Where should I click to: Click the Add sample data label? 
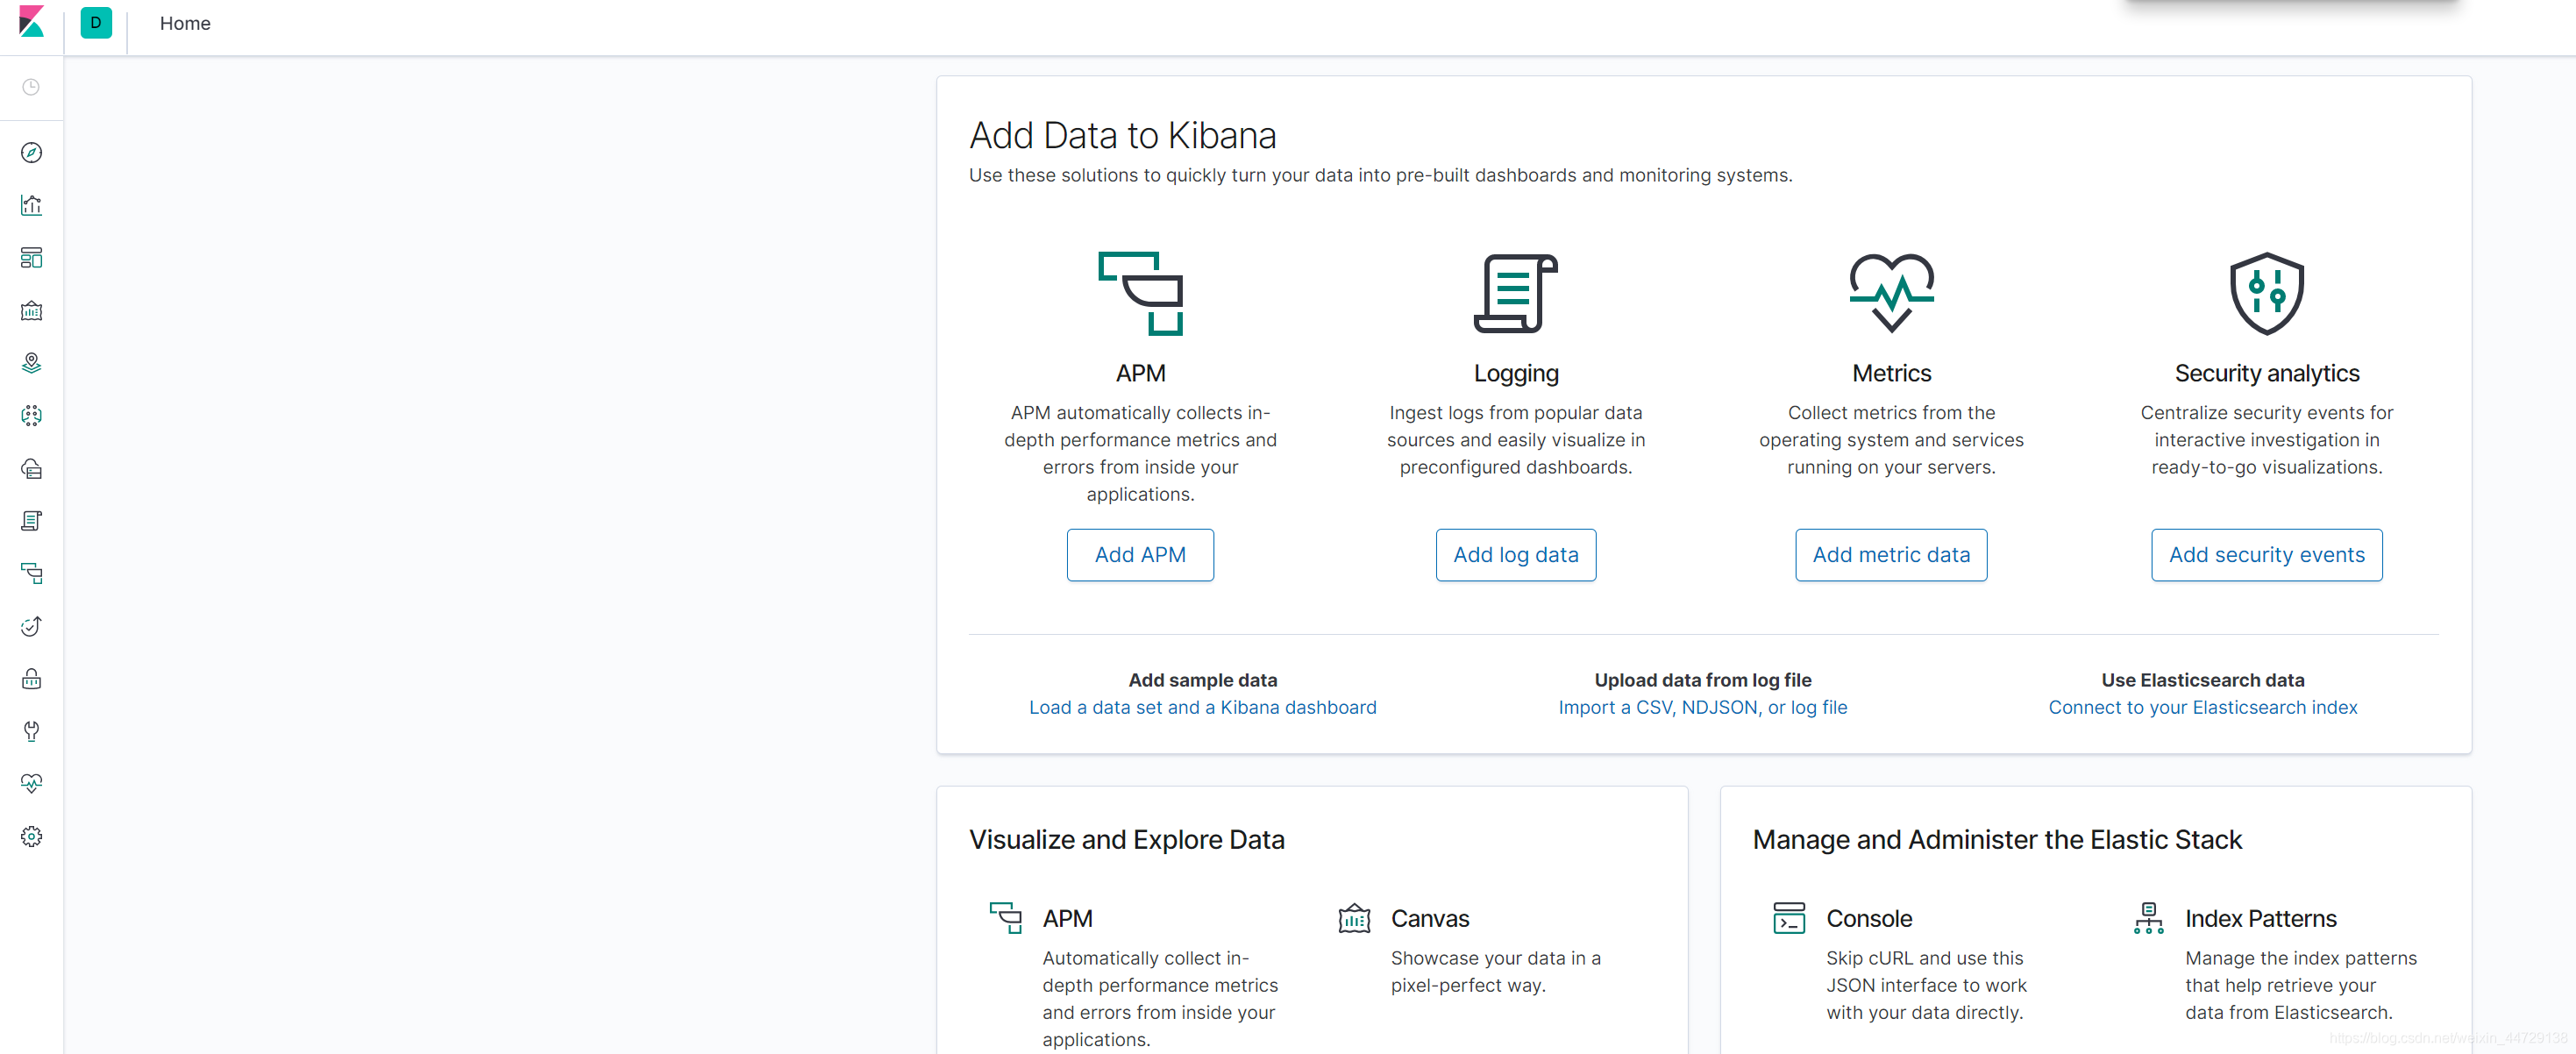(x=1203, y=680)
